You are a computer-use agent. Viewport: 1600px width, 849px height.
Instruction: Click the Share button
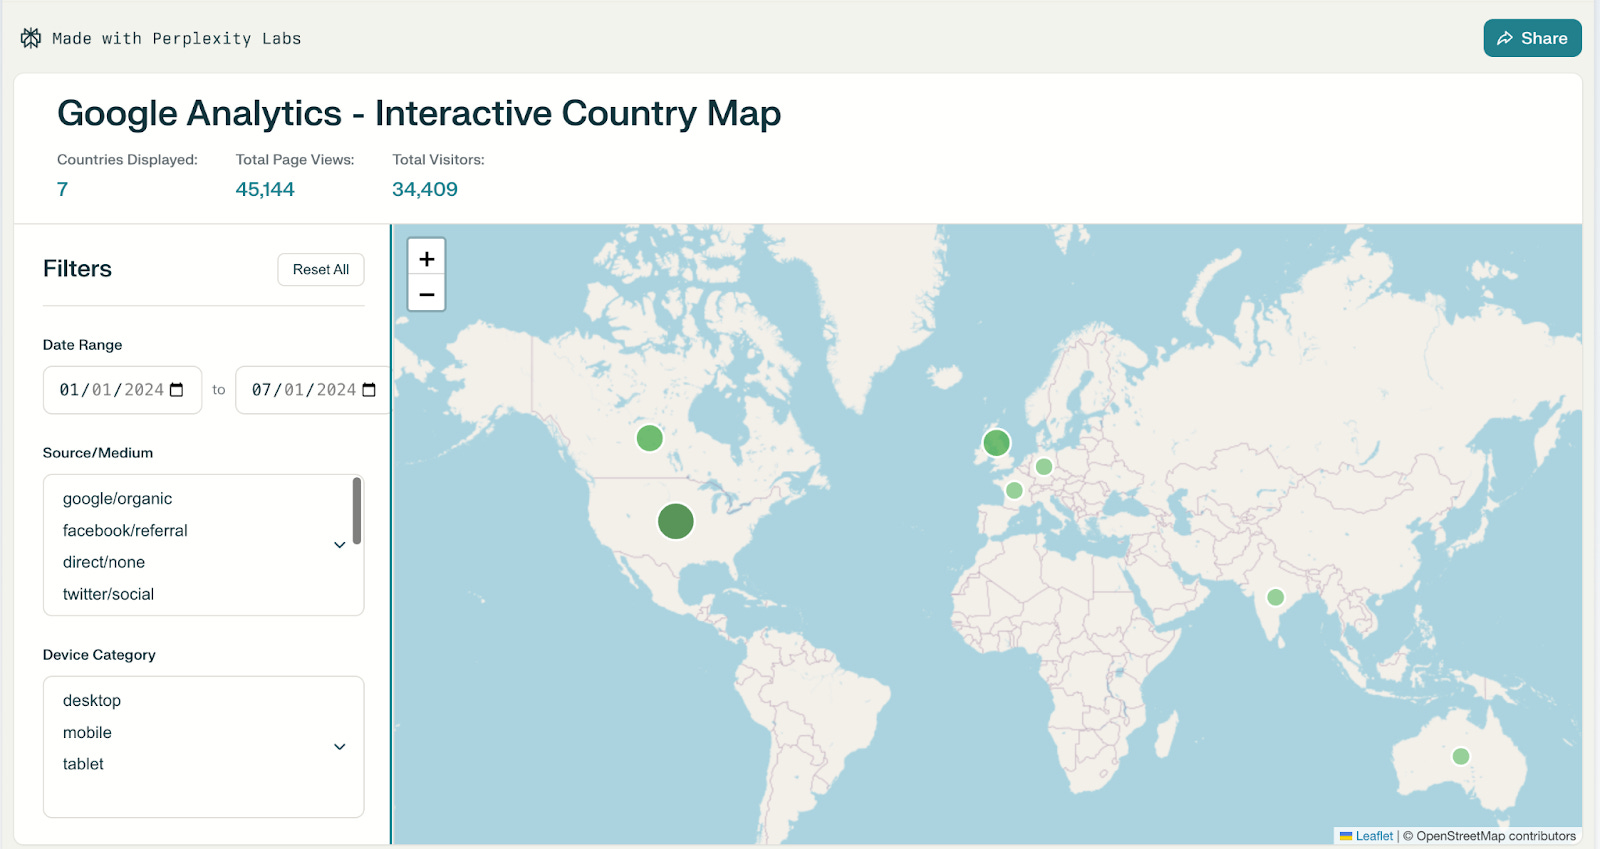[1532, 38]
